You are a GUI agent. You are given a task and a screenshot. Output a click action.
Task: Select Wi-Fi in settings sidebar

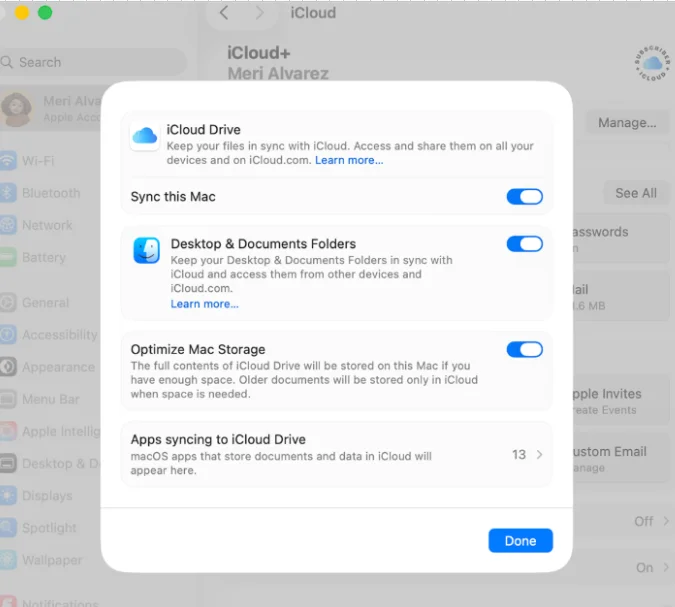click(x=38, y=161)
